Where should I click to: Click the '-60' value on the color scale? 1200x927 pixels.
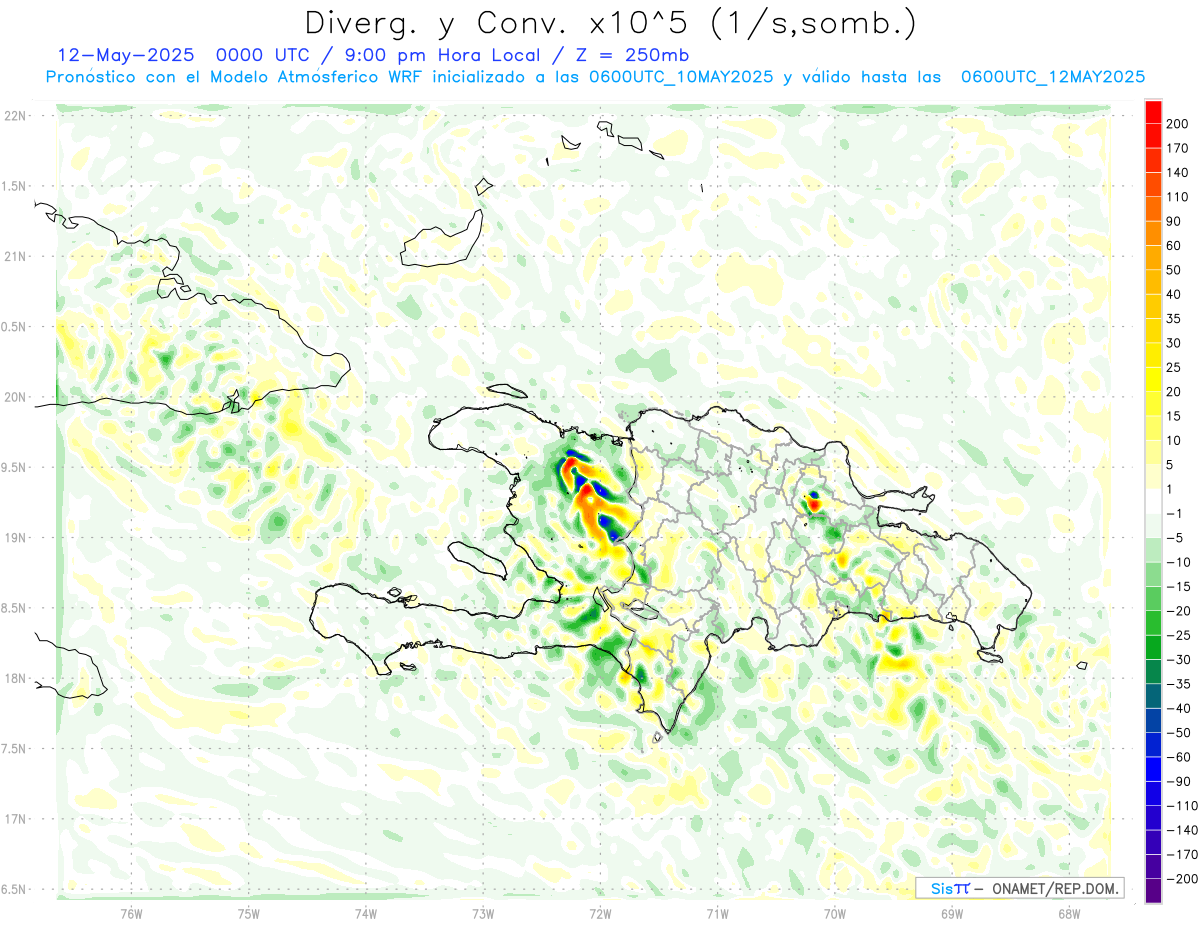[x=1178, y=757]
